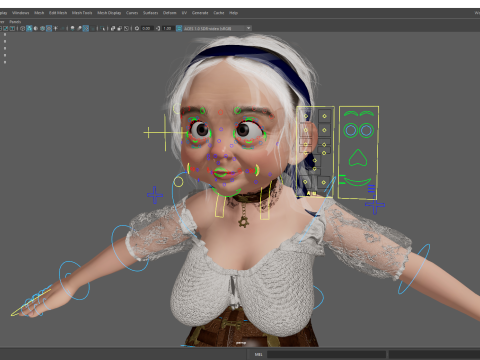Select right eyebrow curve in face picker
Viewport: 480px width, 360px height.
tap(367, 114)
